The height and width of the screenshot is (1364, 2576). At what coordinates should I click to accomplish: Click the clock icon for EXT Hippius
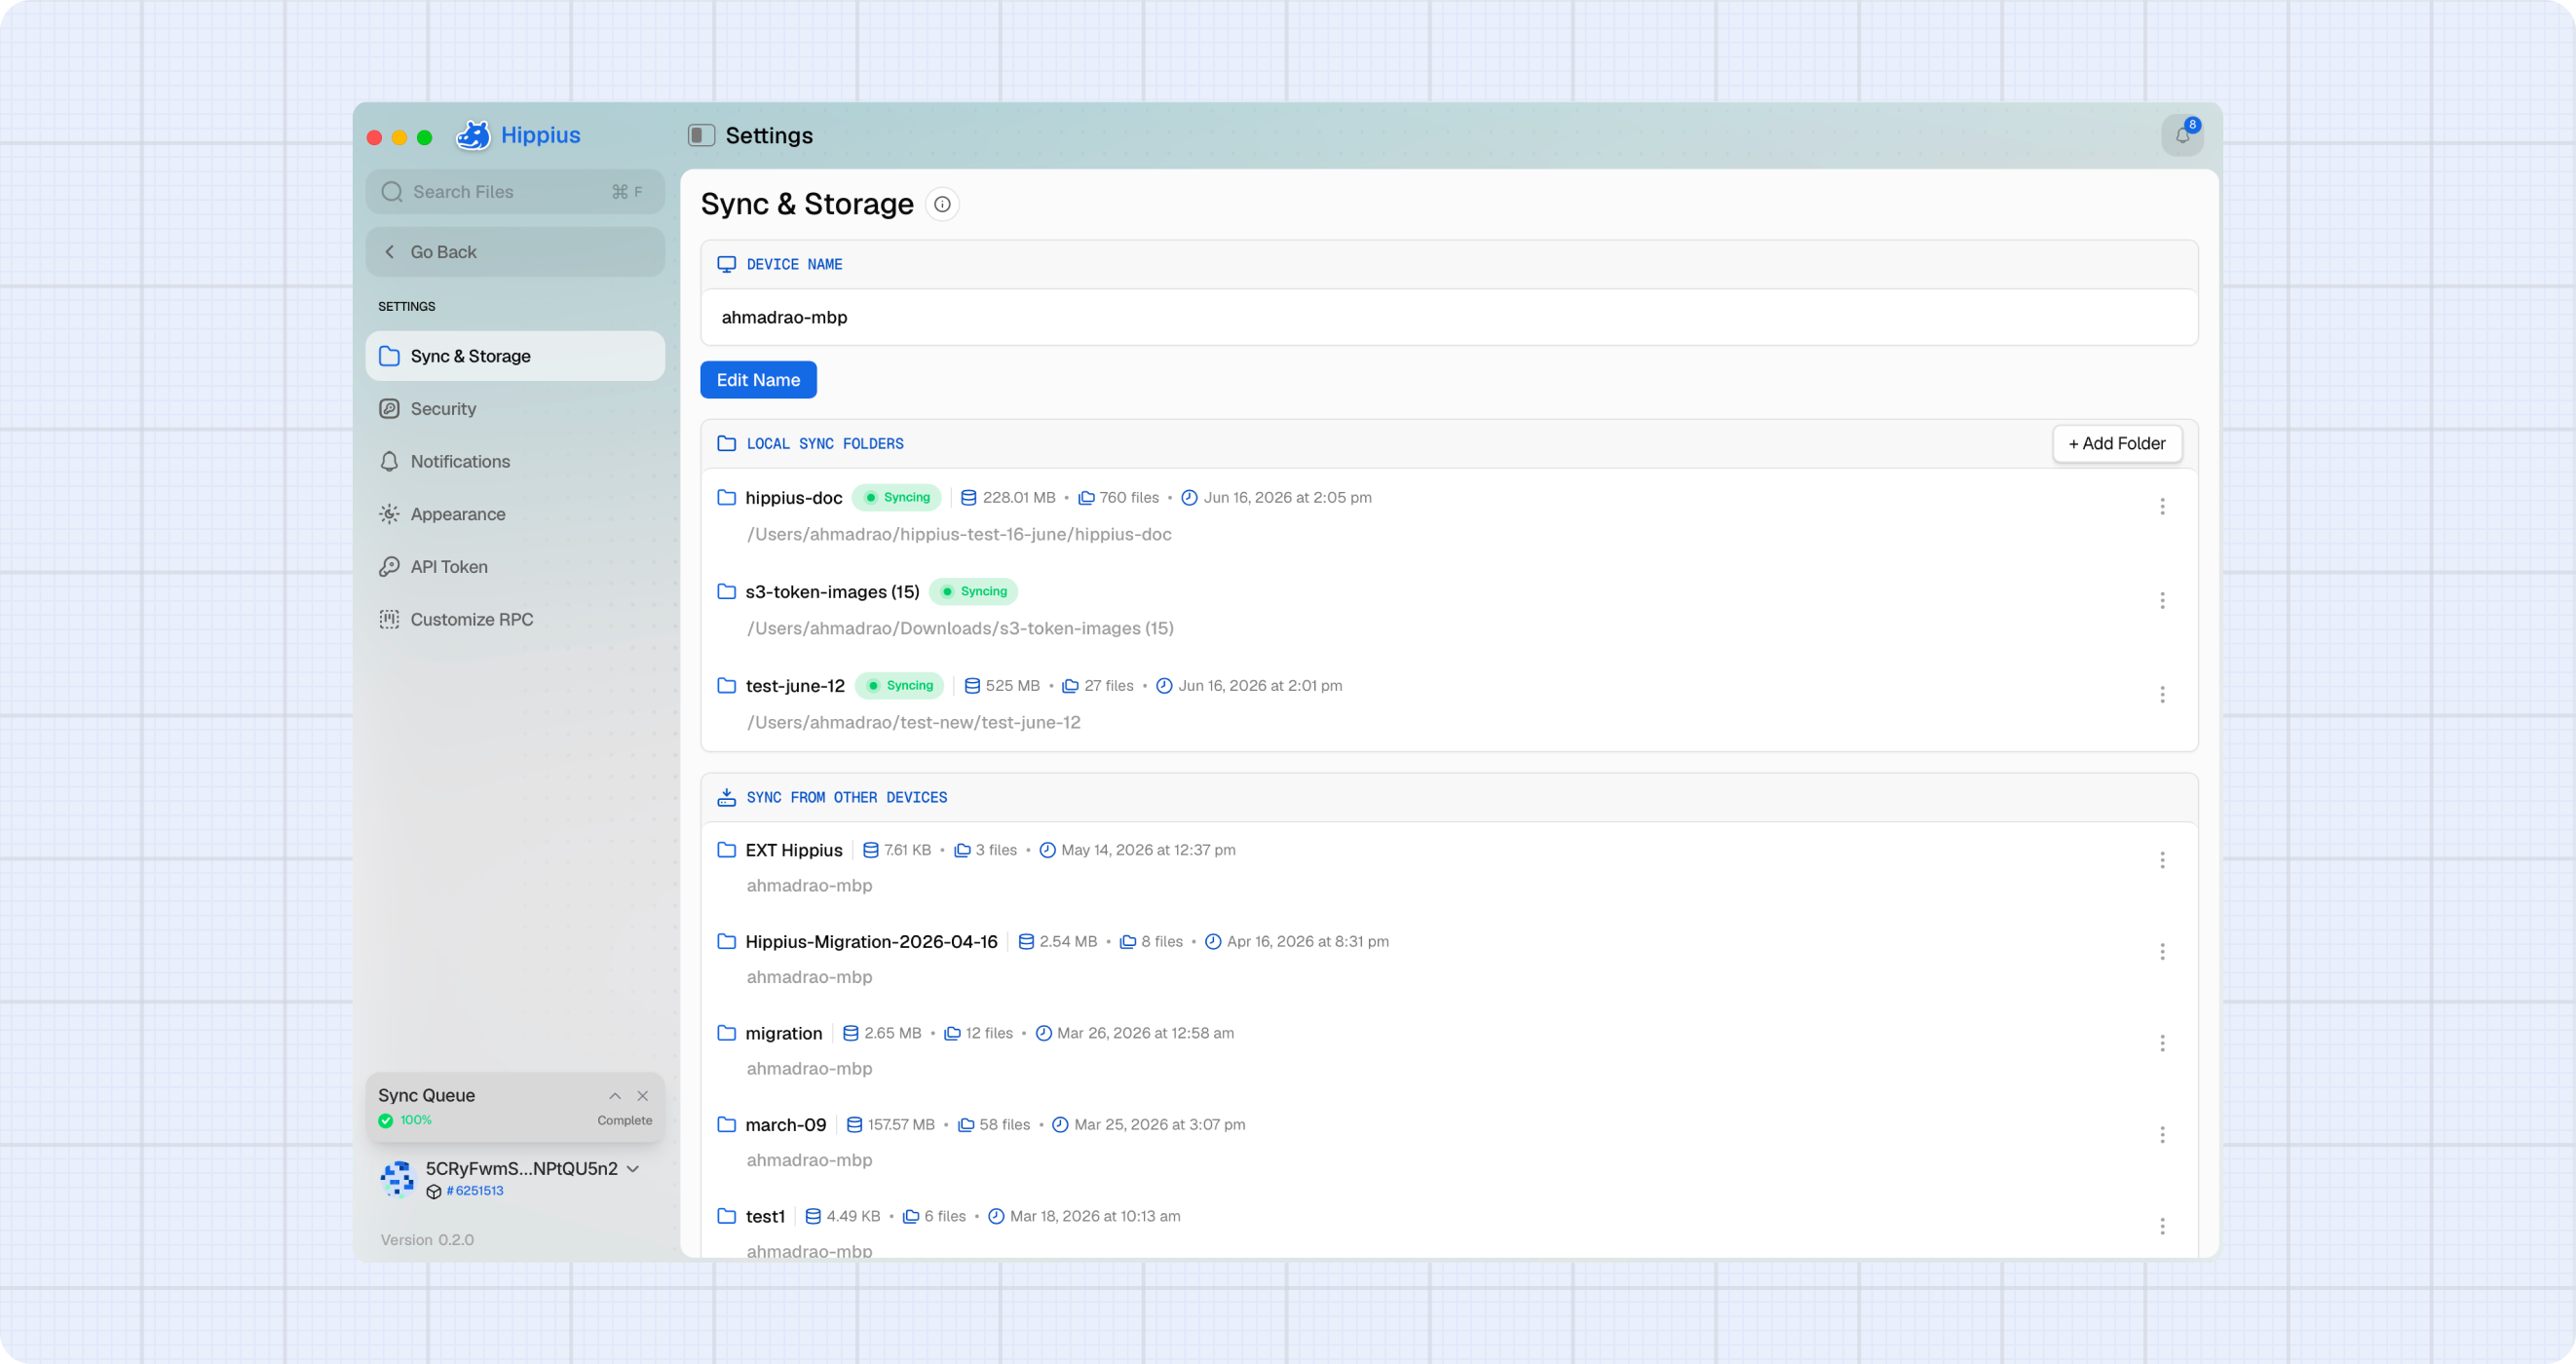[x=1047, y=850]
